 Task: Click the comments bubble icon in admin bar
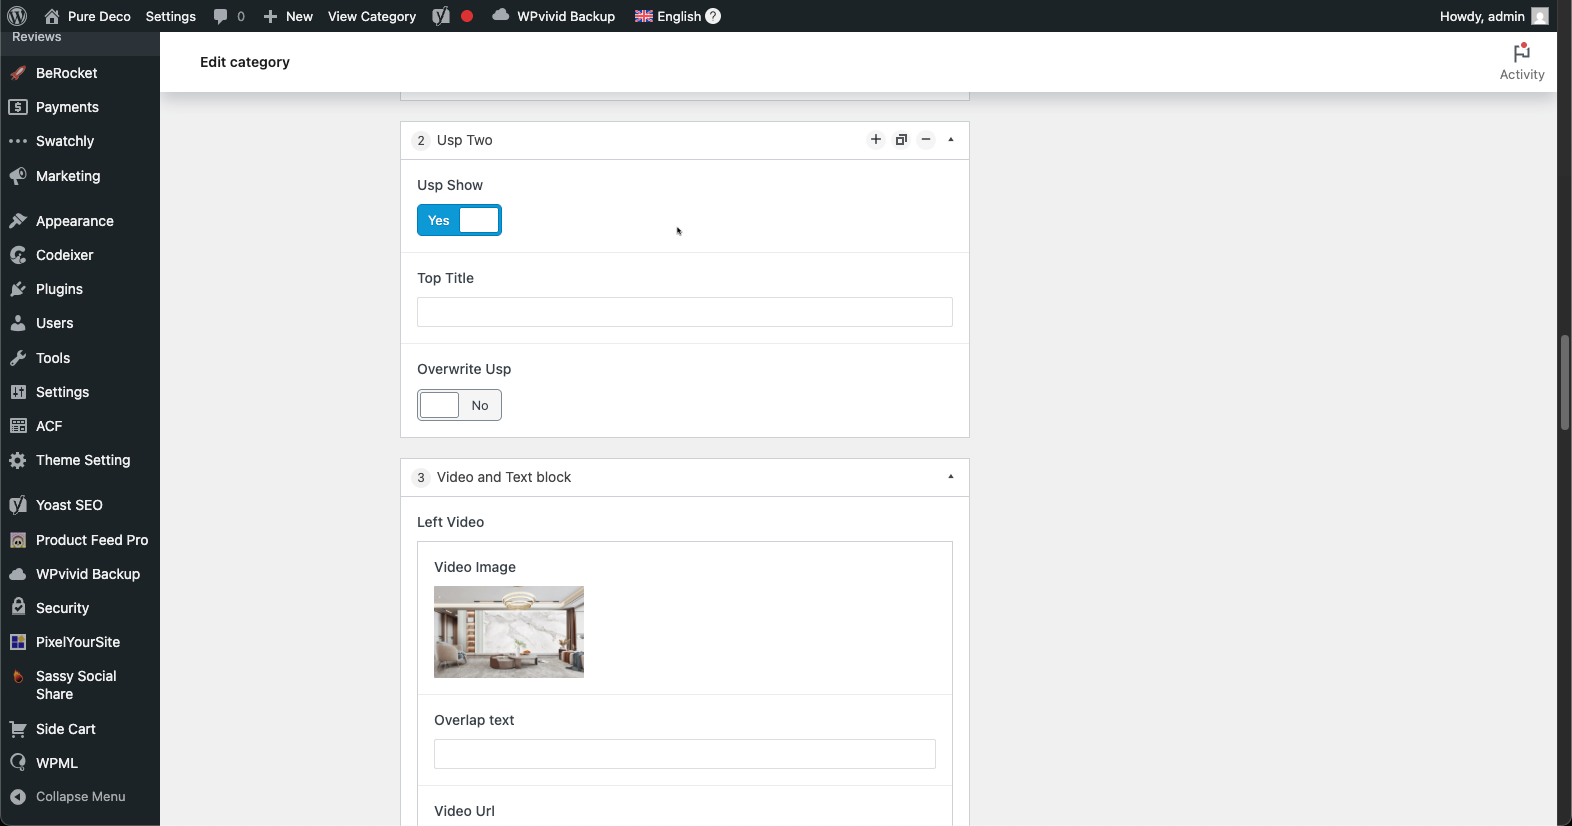pos(221,16)
